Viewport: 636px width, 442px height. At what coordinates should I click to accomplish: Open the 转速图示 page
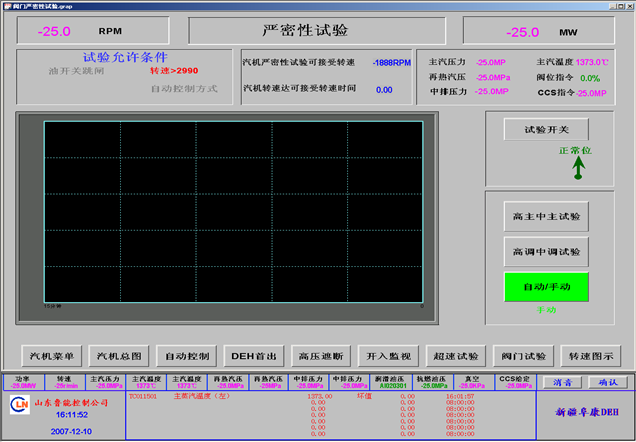click(591, 356)
